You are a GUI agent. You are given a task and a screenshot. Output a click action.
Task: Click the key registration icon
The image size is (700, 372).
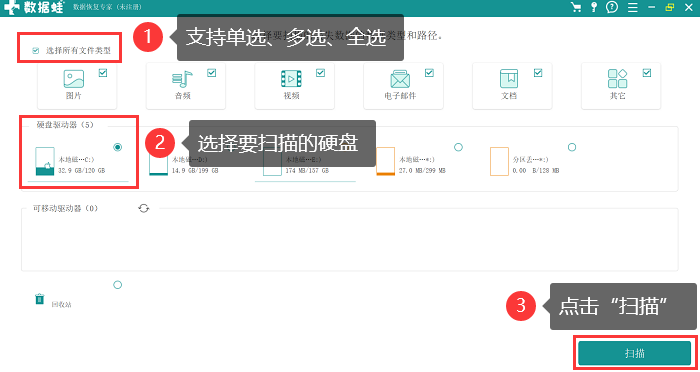pyautogui.click(x=594, y=7)
